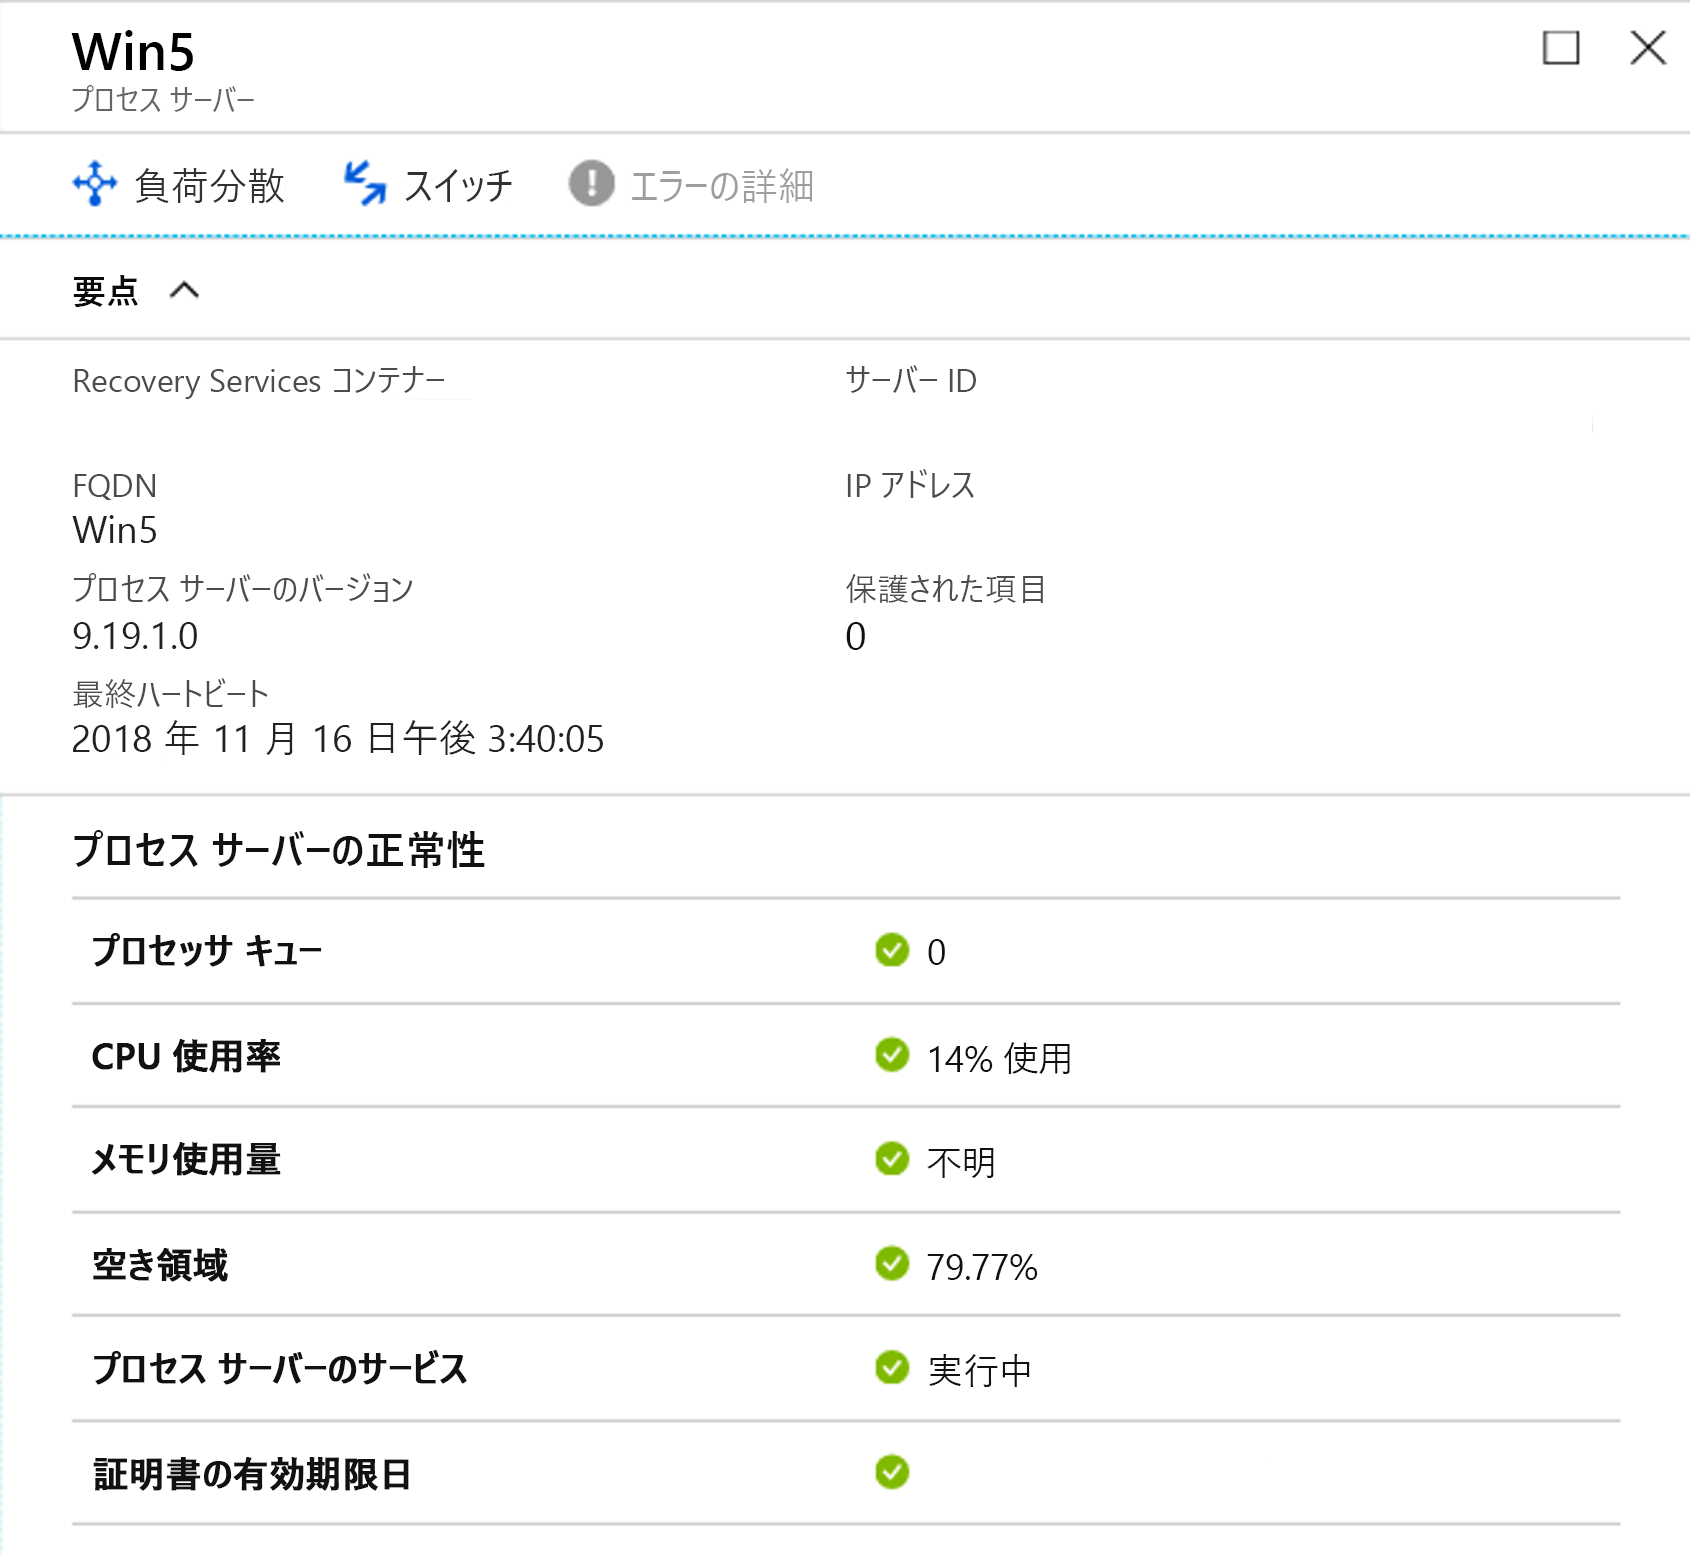1690x1555 pixels.
Task: Select the 証明書の有効期限日 row label
Action: [252, 1474]
